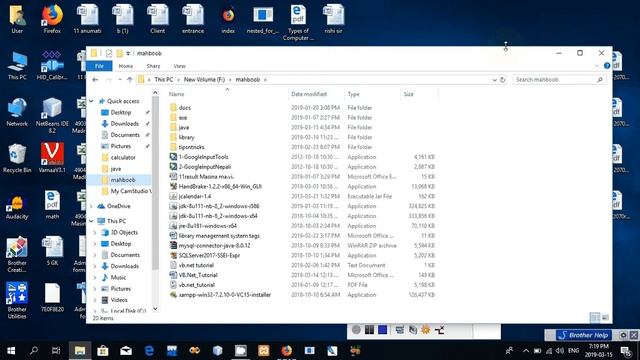Launch Edge from the taskbar
The image size is (640, 360).
tap(149, 351)
